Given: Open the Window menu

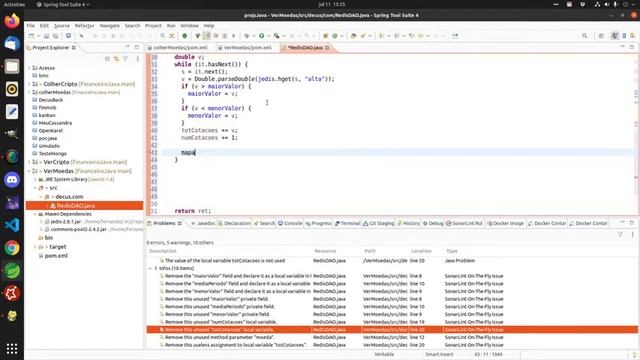Looking at the screenshot, I should (189, 26).
